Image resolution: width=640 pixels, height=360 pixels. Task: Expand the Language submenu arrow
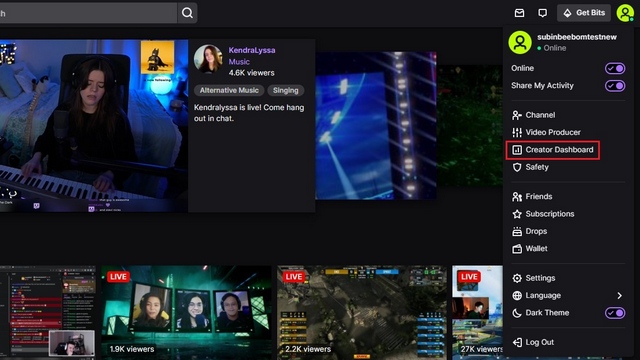(619, 296)
